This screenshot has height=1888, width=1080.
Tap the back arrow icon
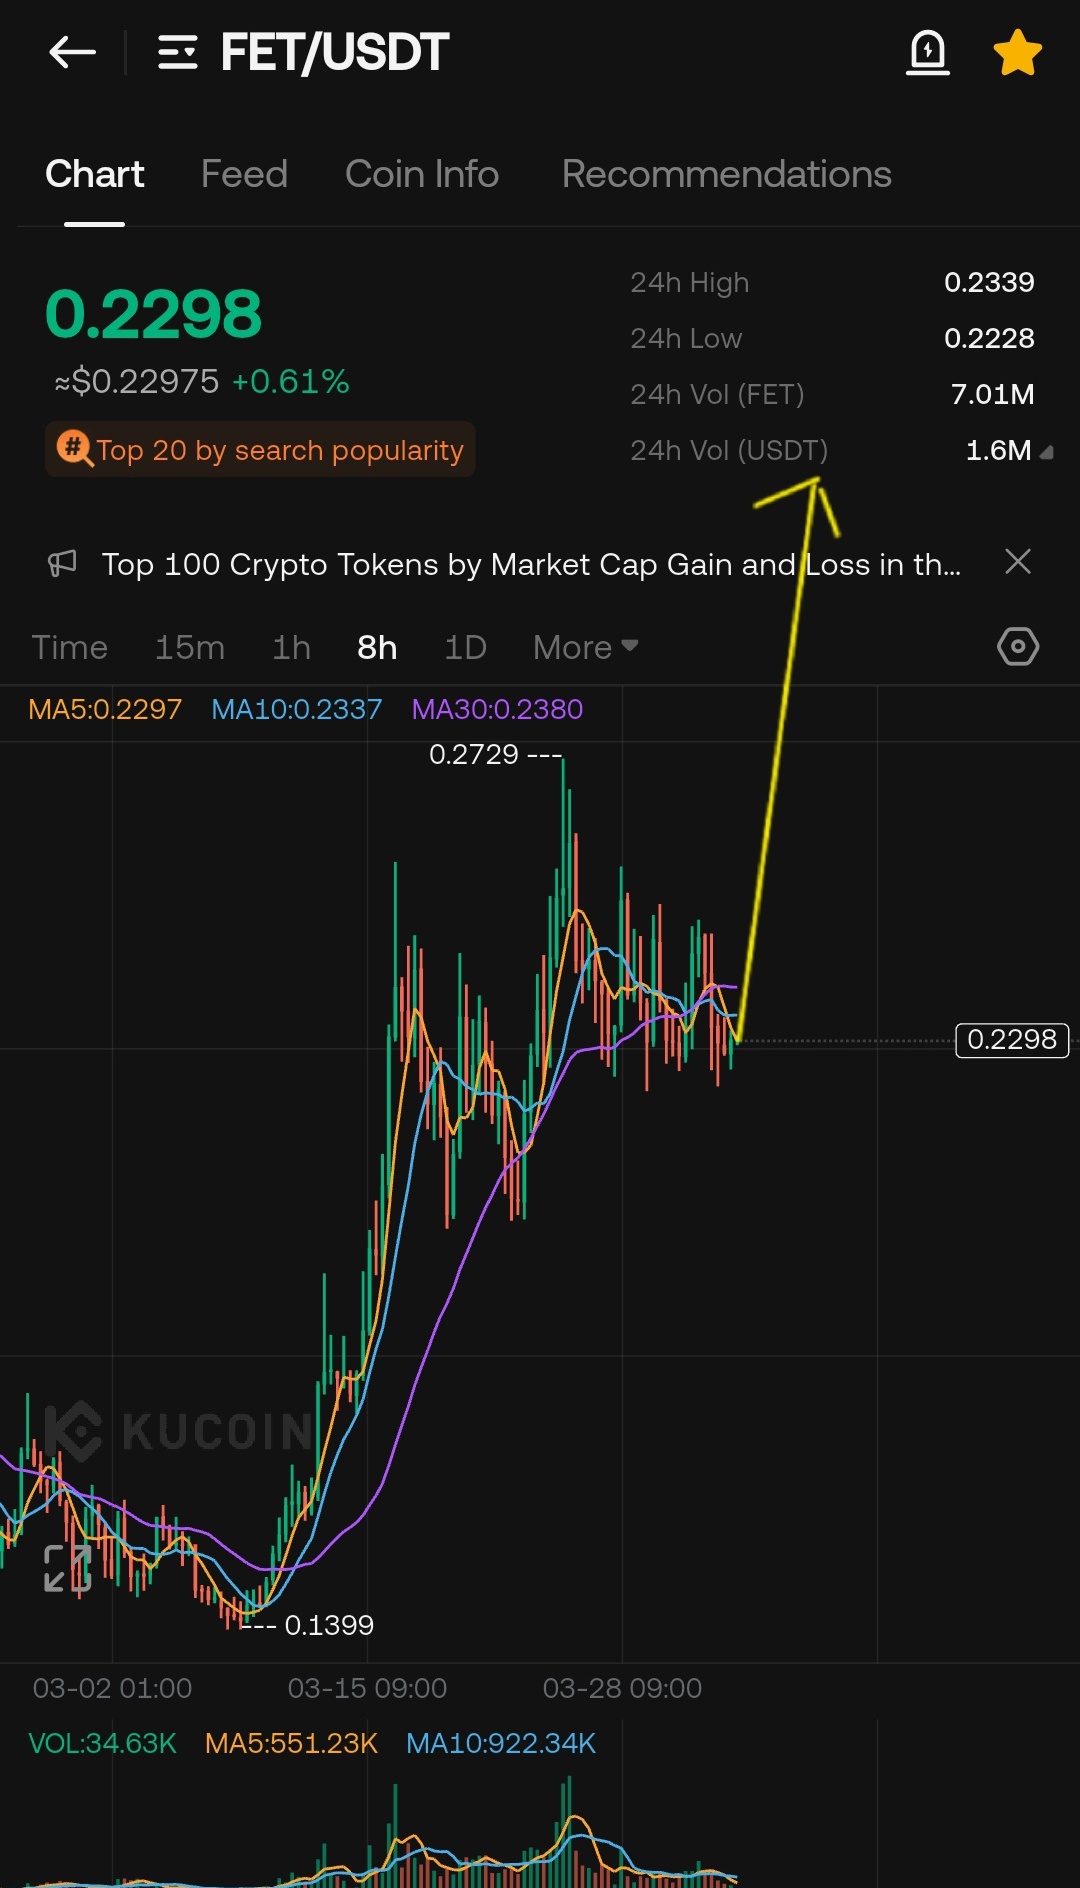coord(72,52)
